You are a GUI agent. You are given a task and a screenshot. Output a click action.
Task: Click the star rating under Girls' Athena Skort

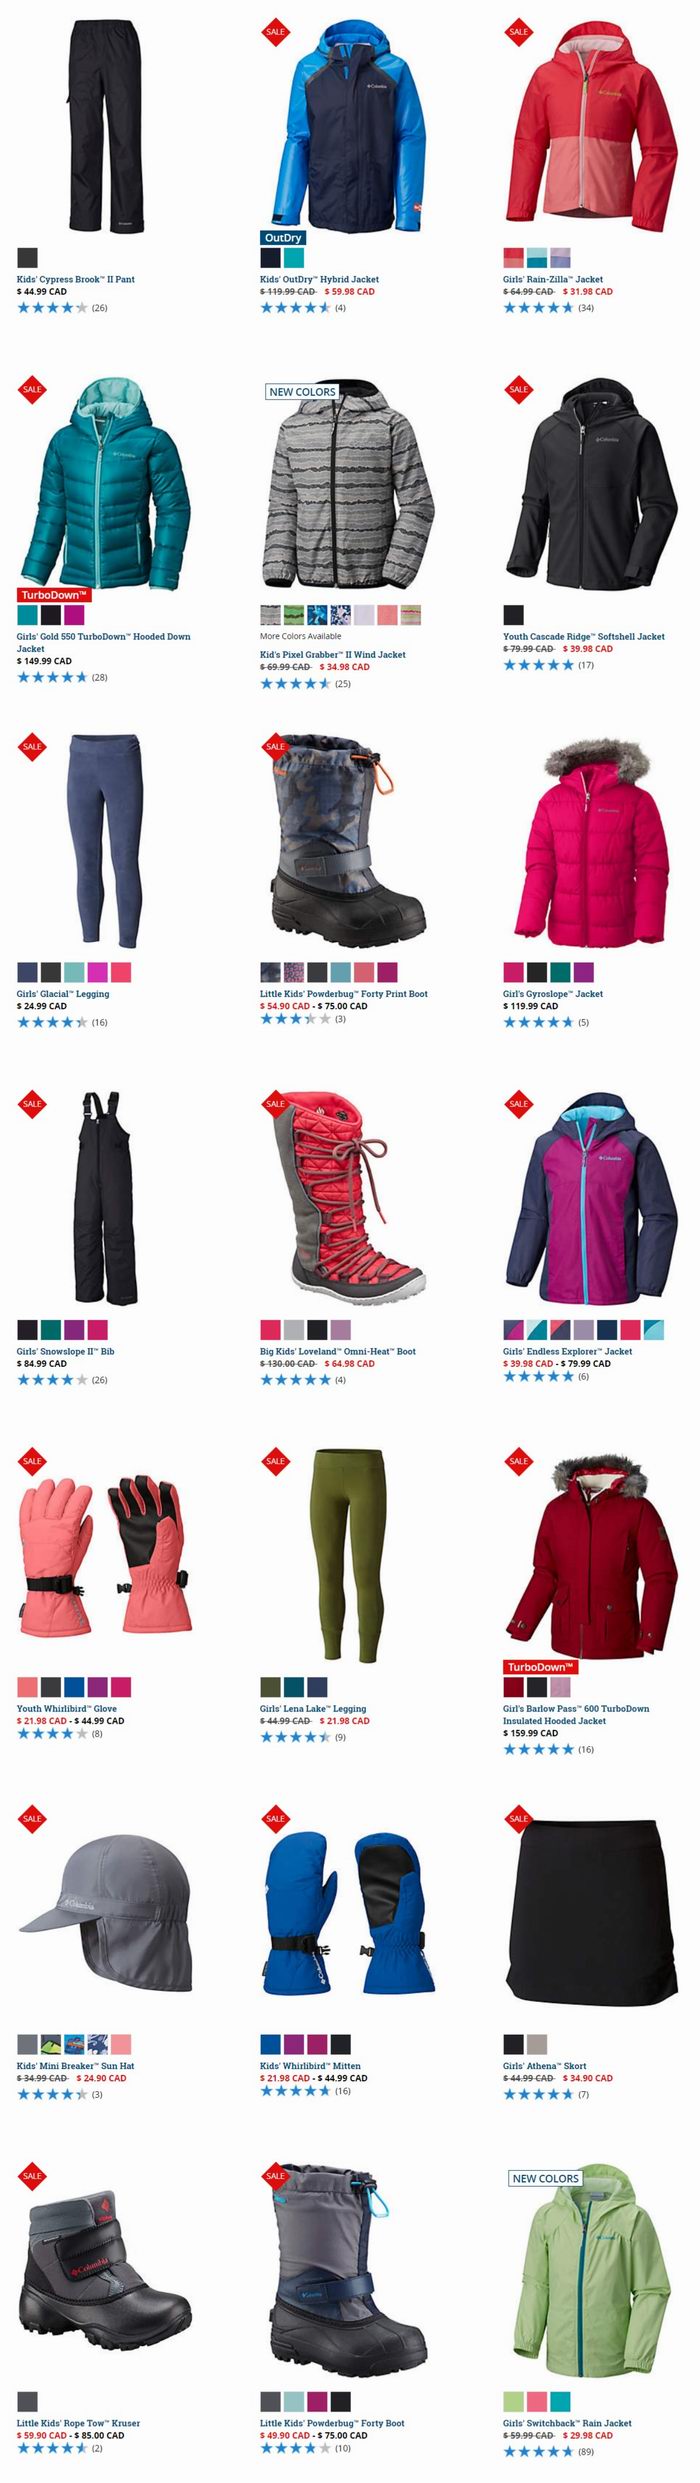coord(538,2094)
